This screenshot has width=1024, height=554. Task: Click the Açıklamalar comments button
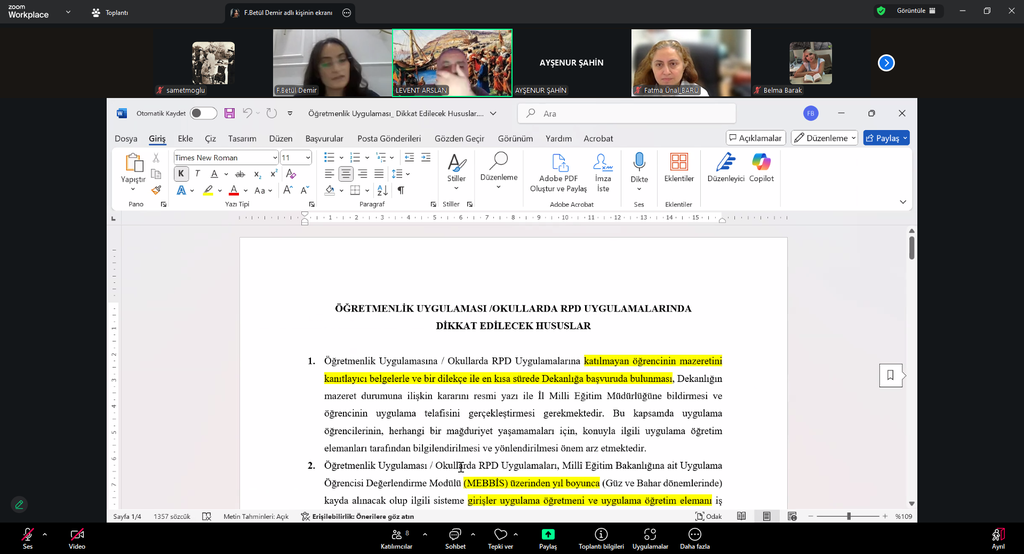[x=755, y=138]
